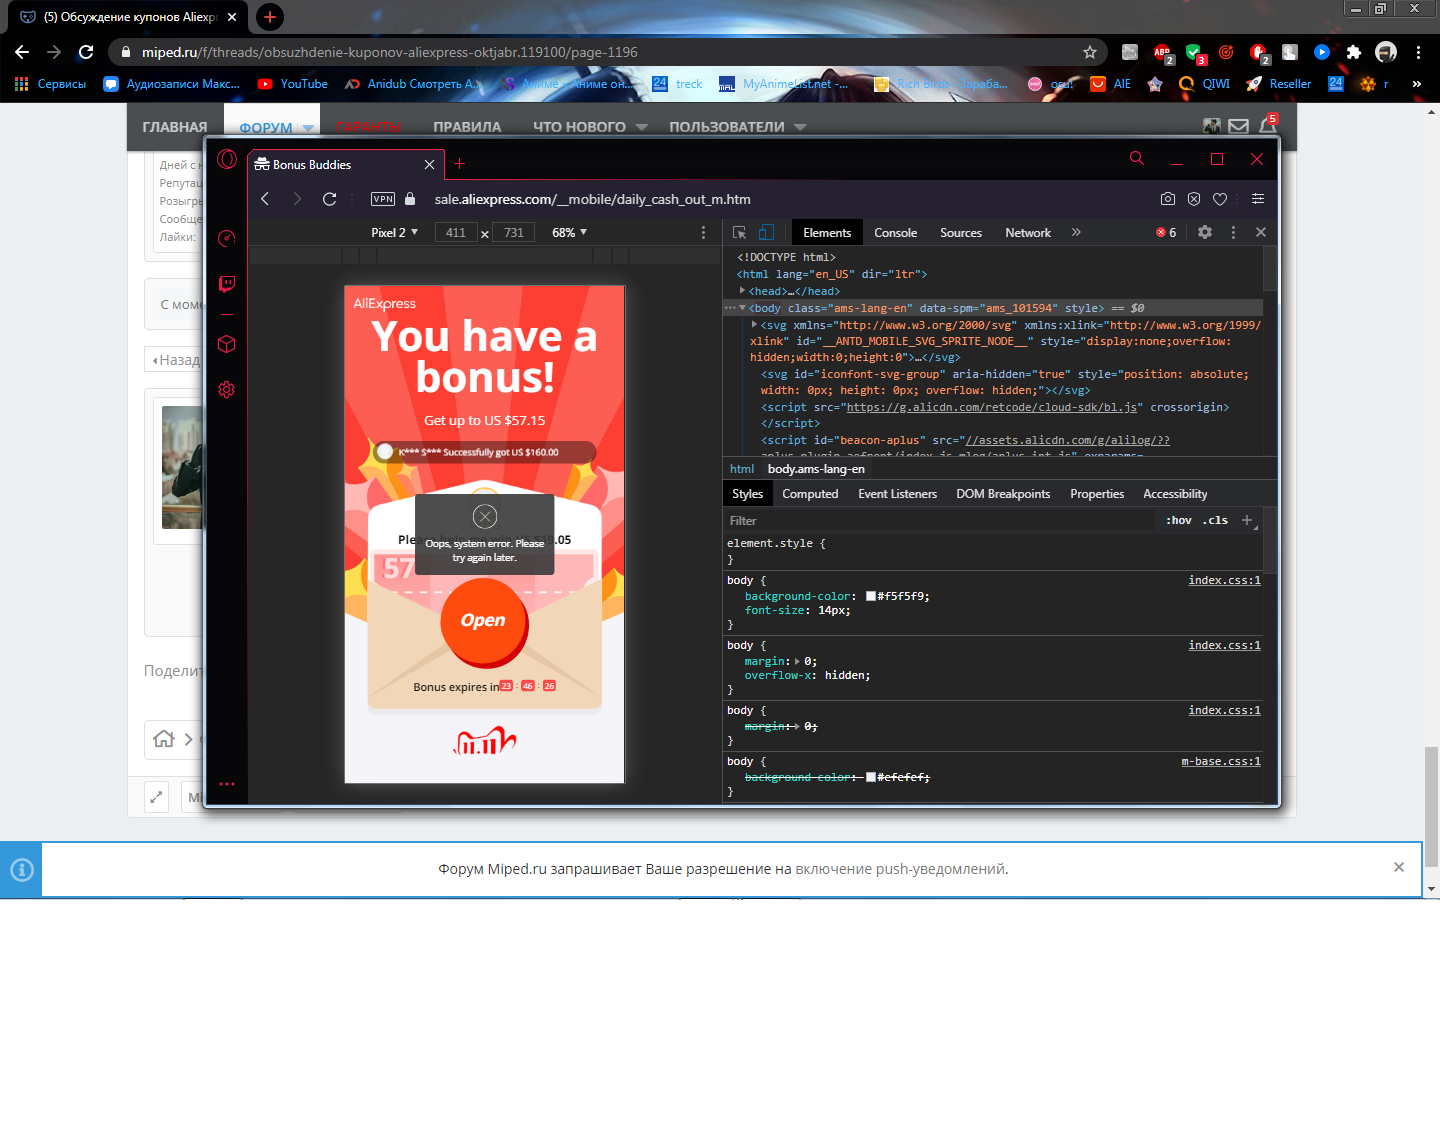1440x1122 pixels.
Task: Open the AdBlock Plus extension icon
Action: pos(1162,52)
